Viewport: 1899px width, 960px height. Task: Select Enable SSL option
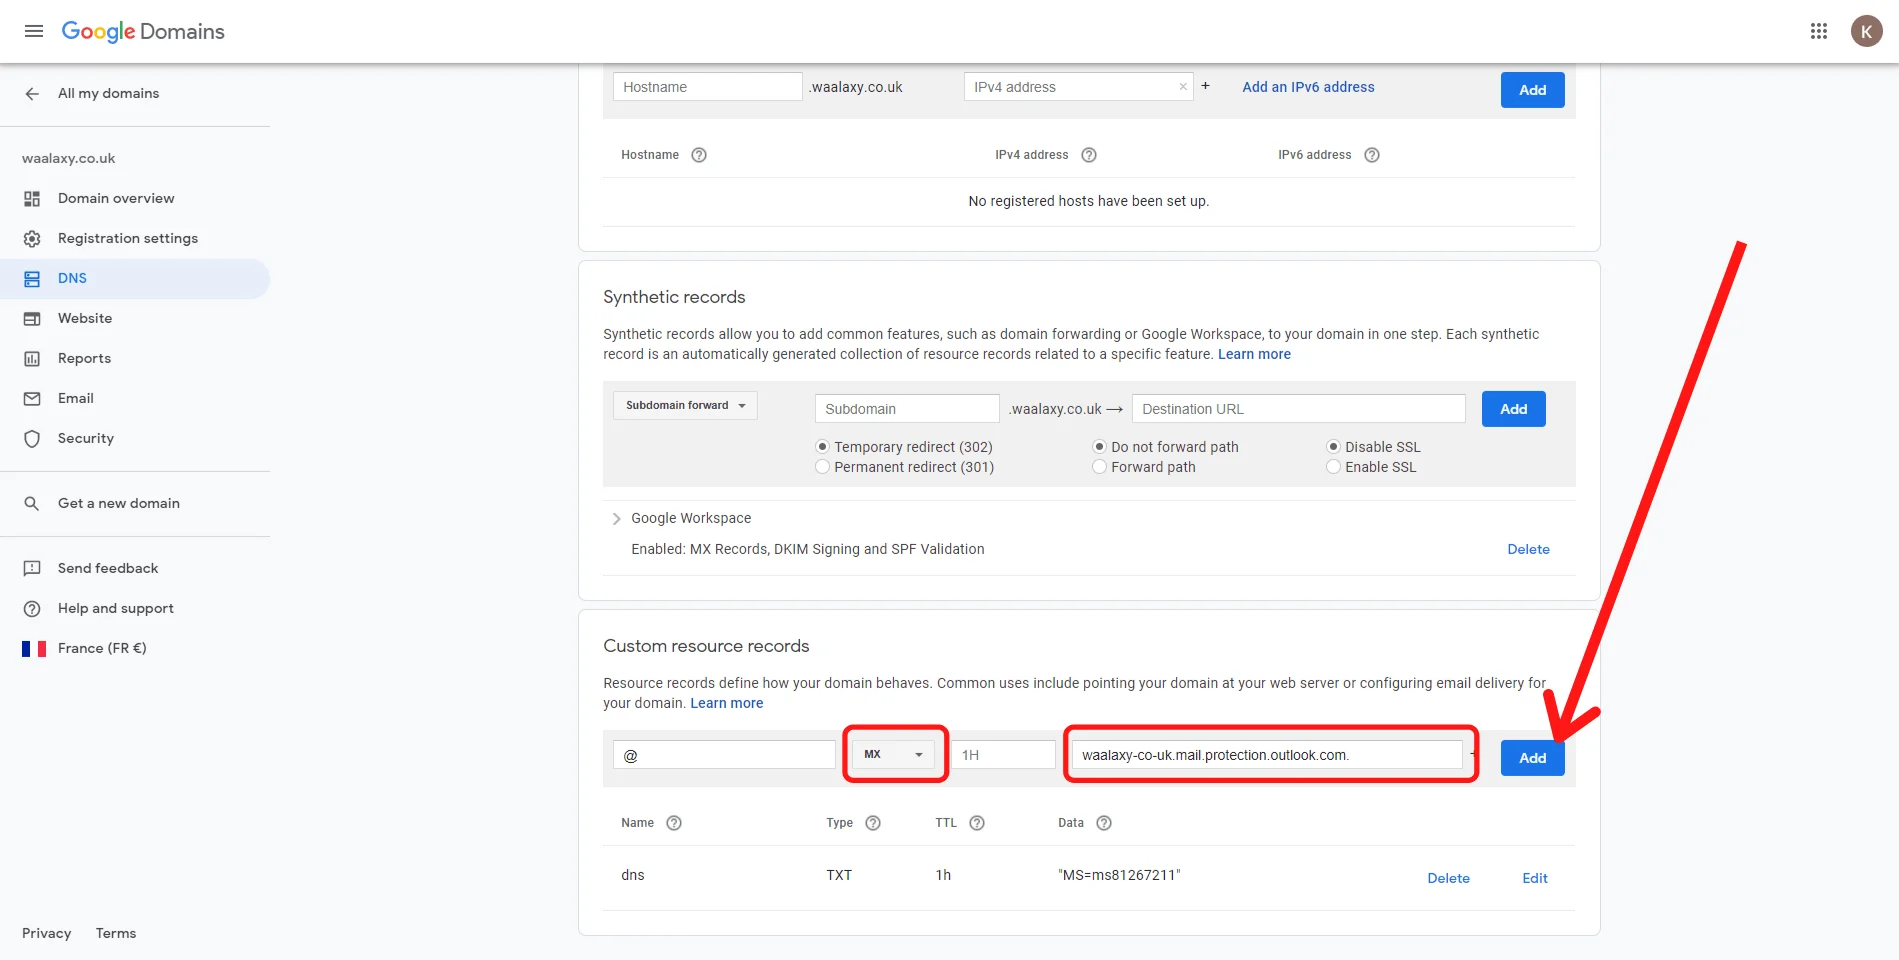(x=1333, y=467)
